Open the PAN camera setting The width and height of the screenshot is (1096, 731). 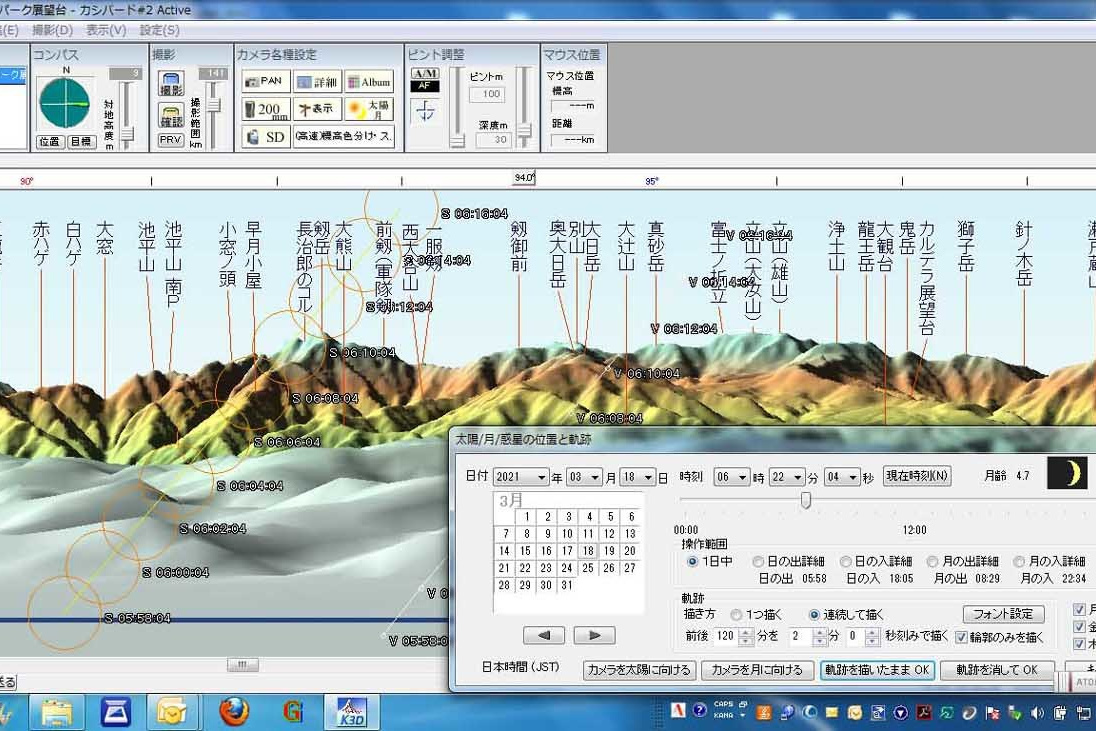266,81
